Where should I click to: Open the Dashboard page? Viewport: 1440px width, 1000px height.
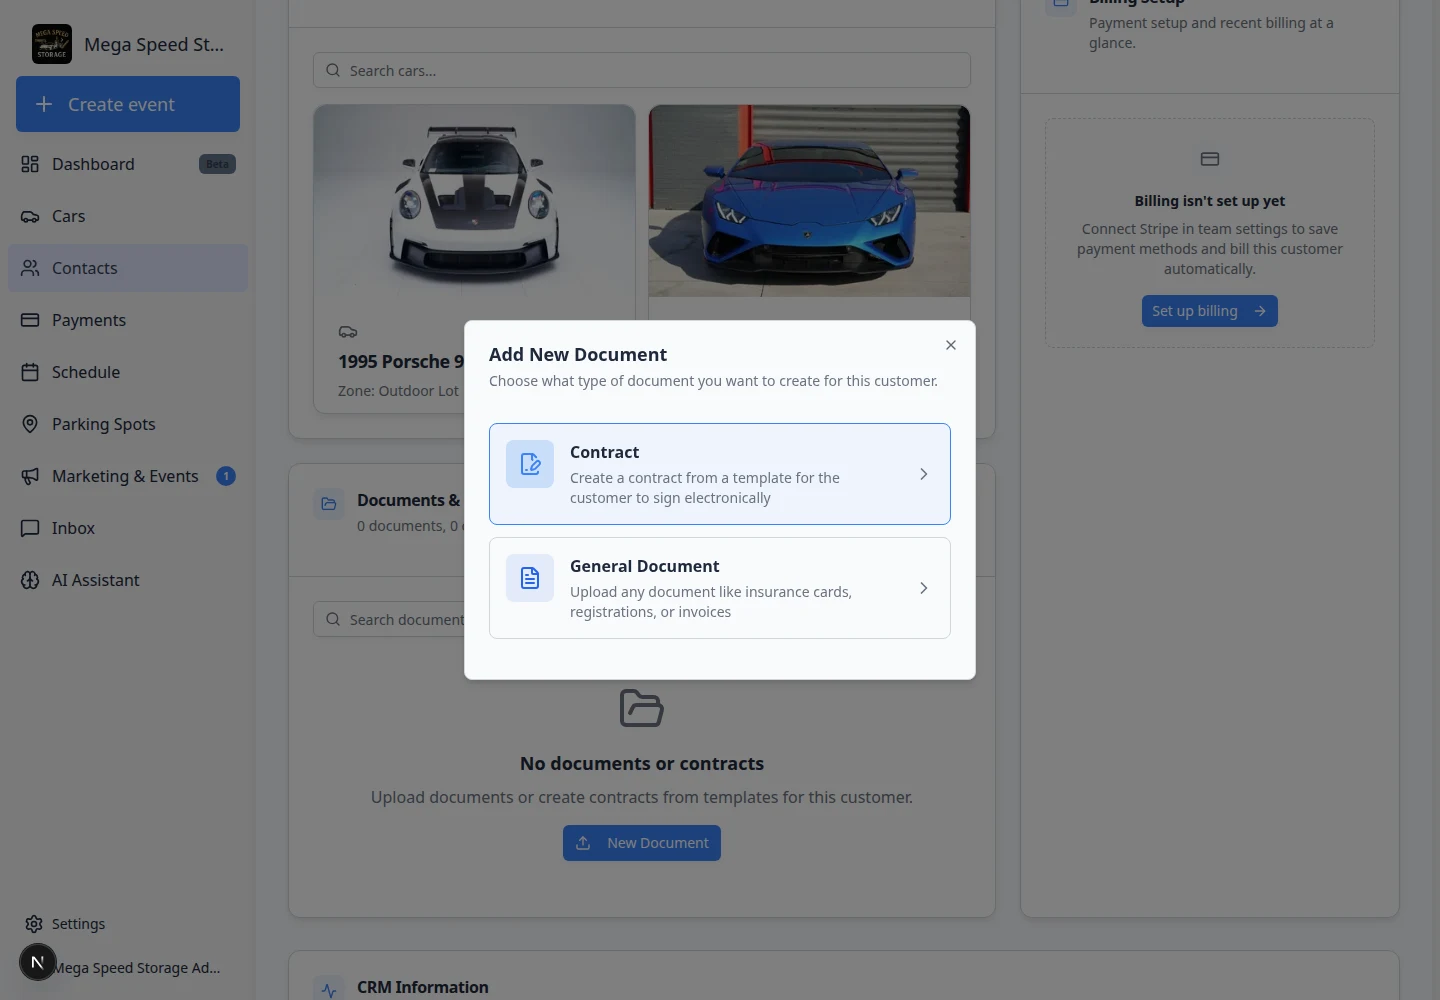point(128,164)
